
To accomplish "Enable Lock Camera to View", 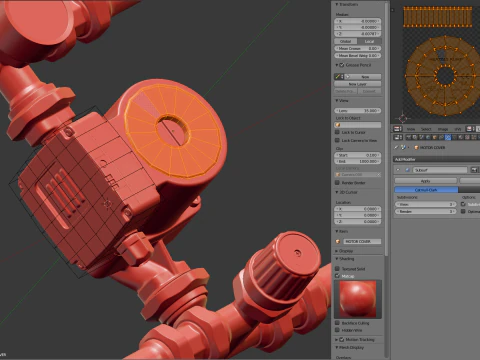I will (337, 140).
